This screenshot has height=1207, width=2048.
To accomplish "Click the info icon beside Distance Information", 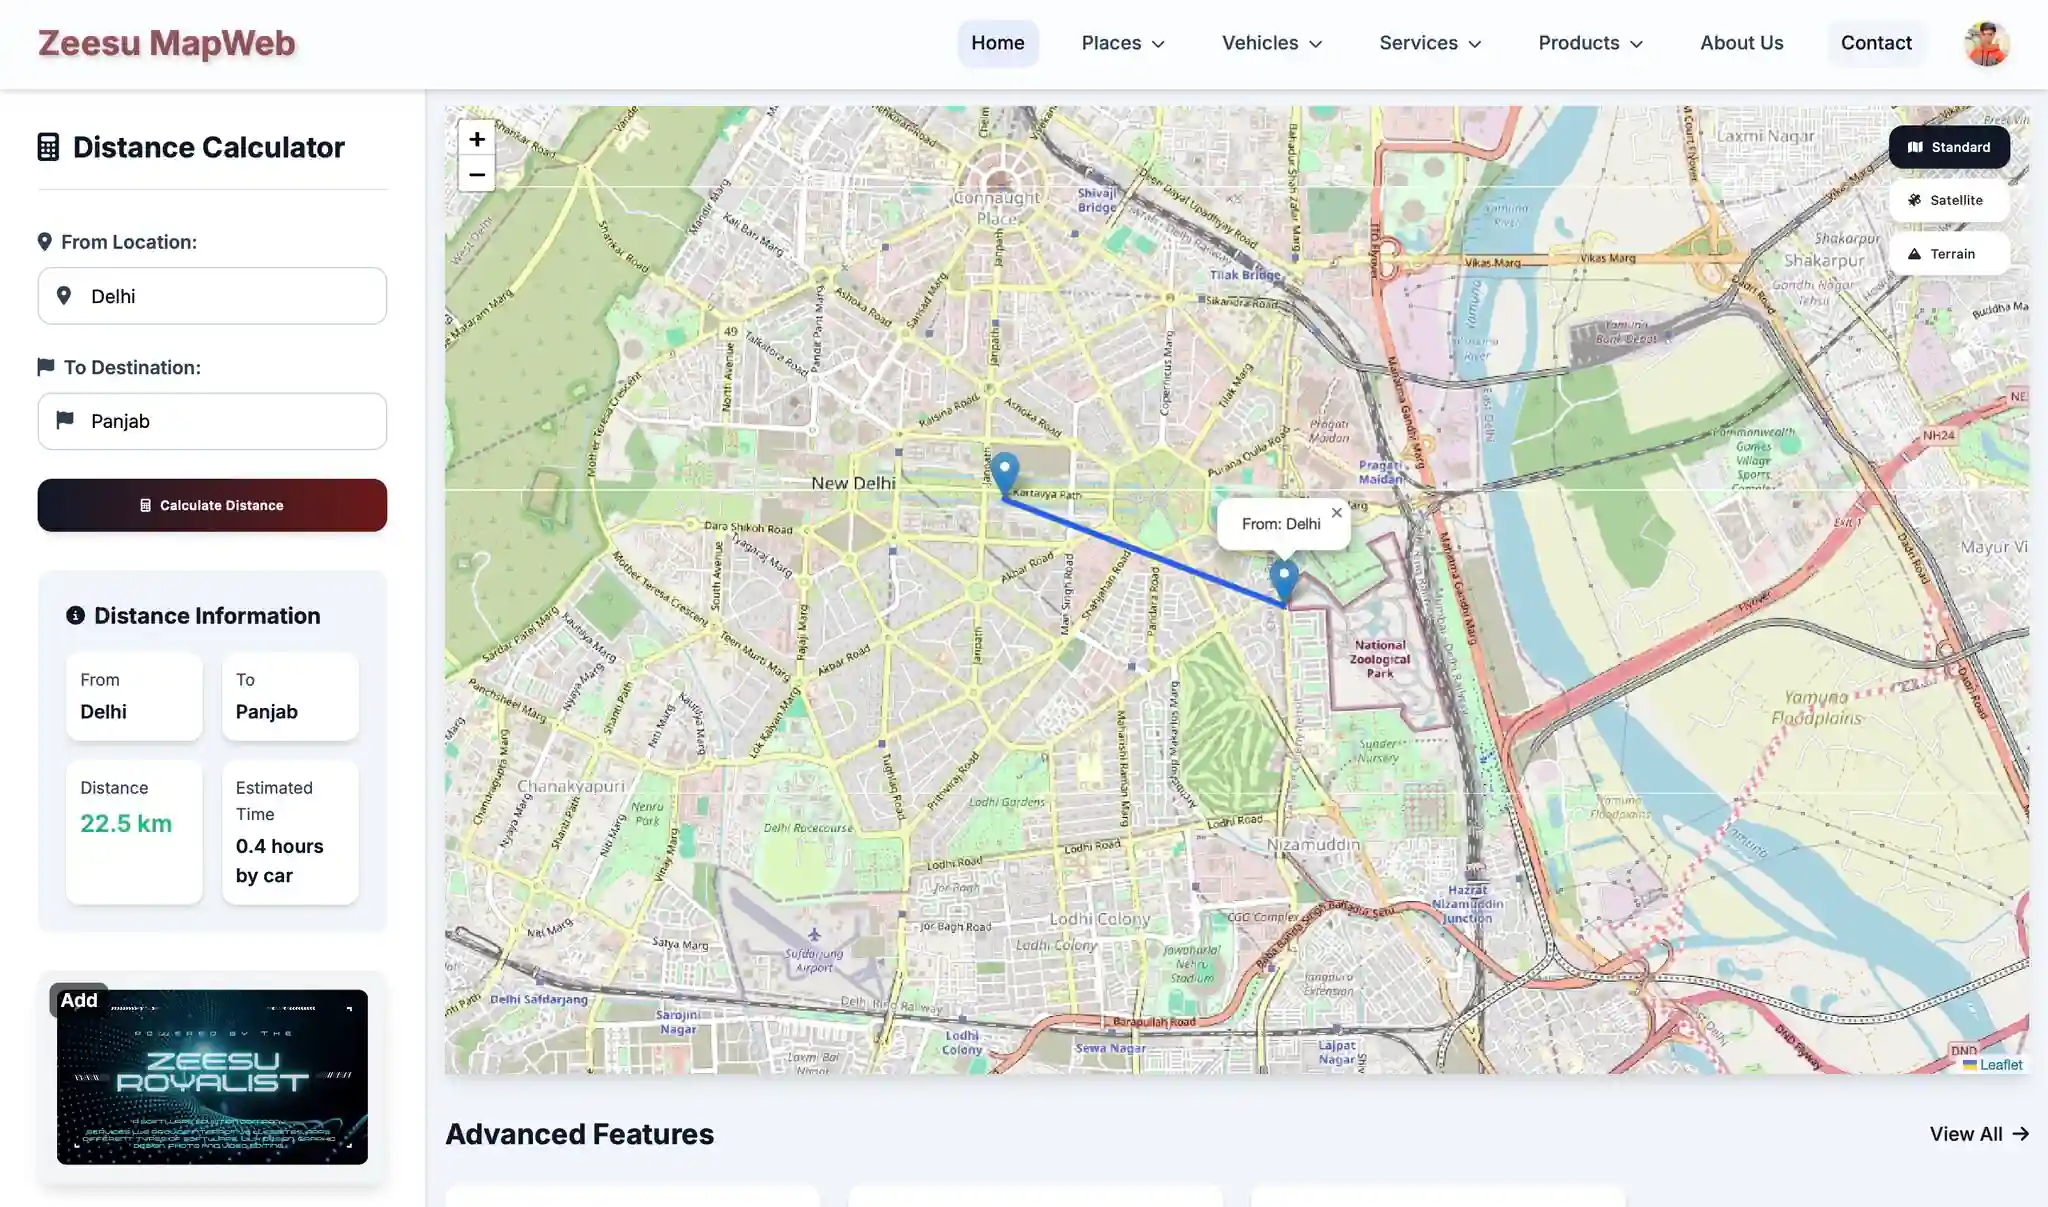I will (x=75, y=615).
